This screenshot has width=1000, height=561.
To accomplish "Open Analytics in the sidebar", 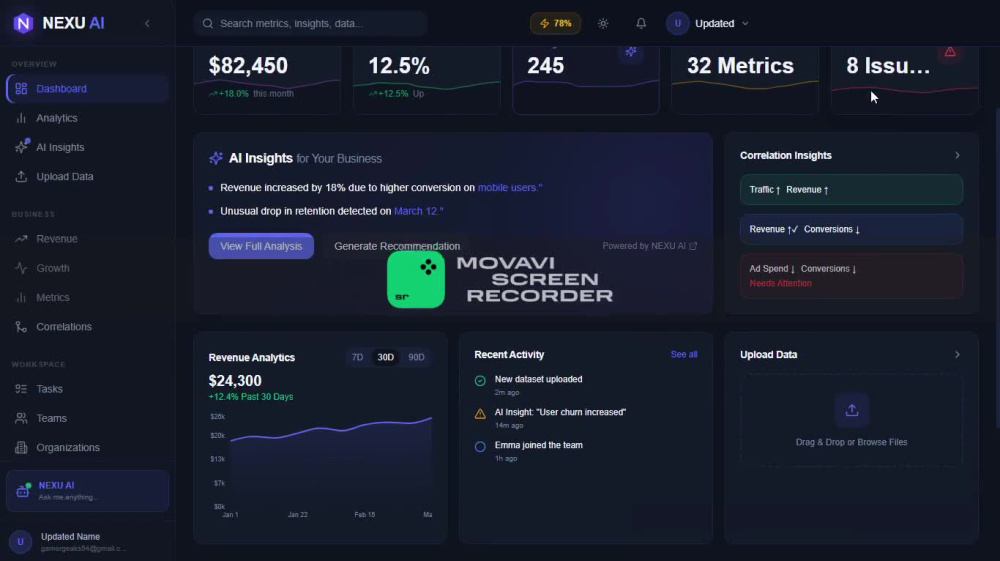I will pyautogui.click(x=87, y=118).
